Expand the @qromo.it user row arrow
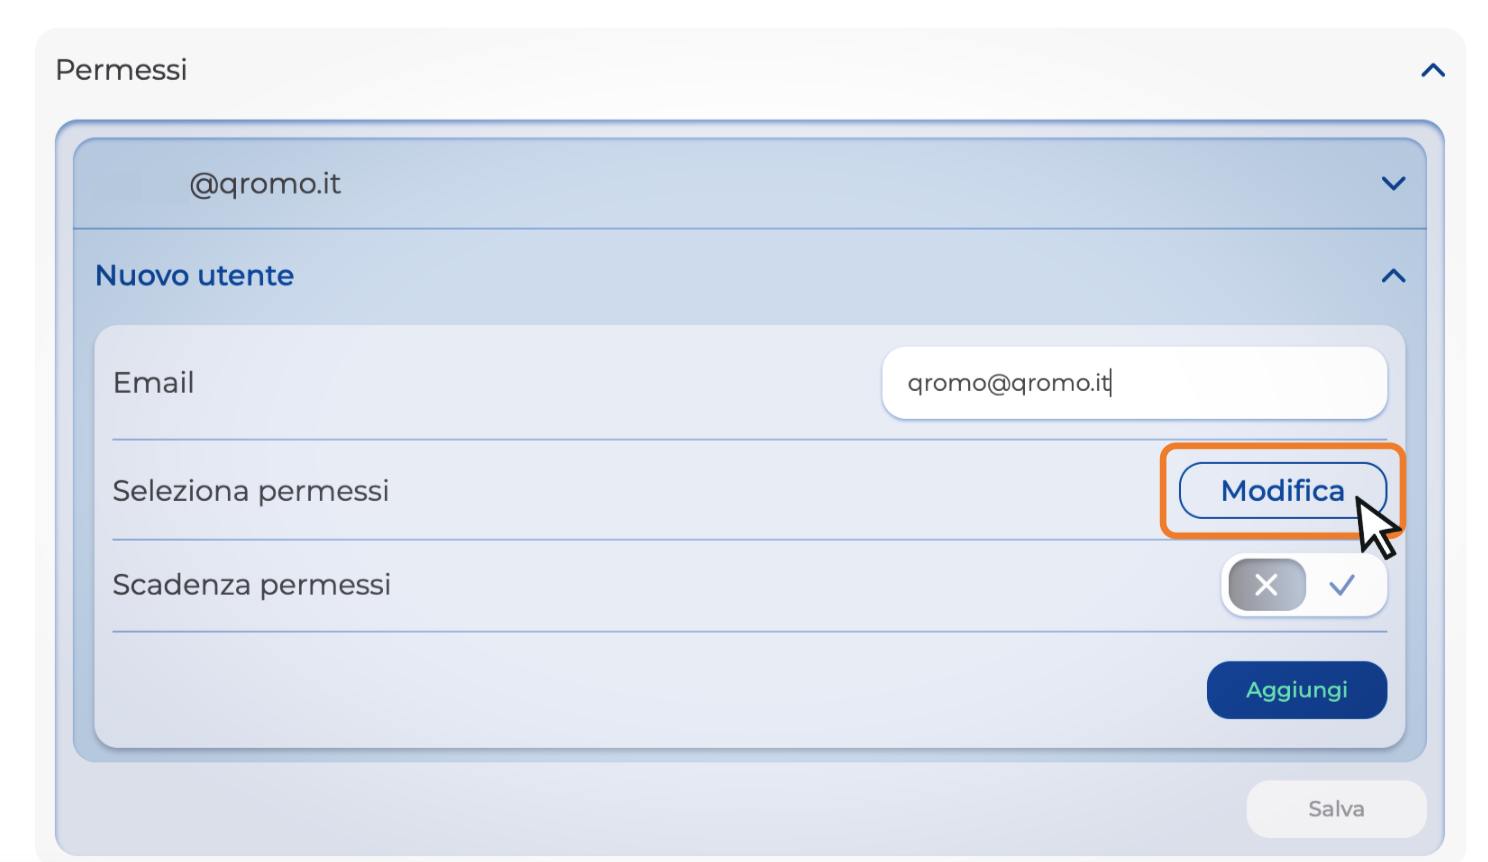 (1393, 184)
